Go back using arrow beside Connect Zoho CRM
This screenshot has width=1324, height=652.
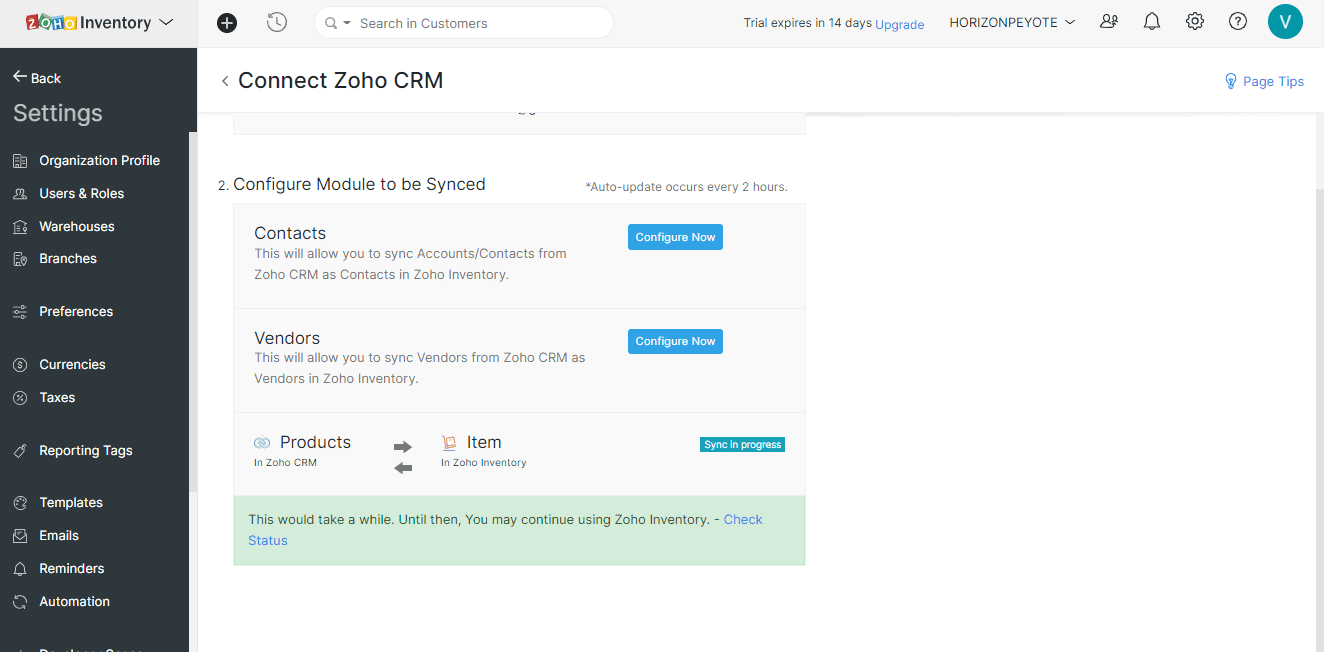coord(225,81)
